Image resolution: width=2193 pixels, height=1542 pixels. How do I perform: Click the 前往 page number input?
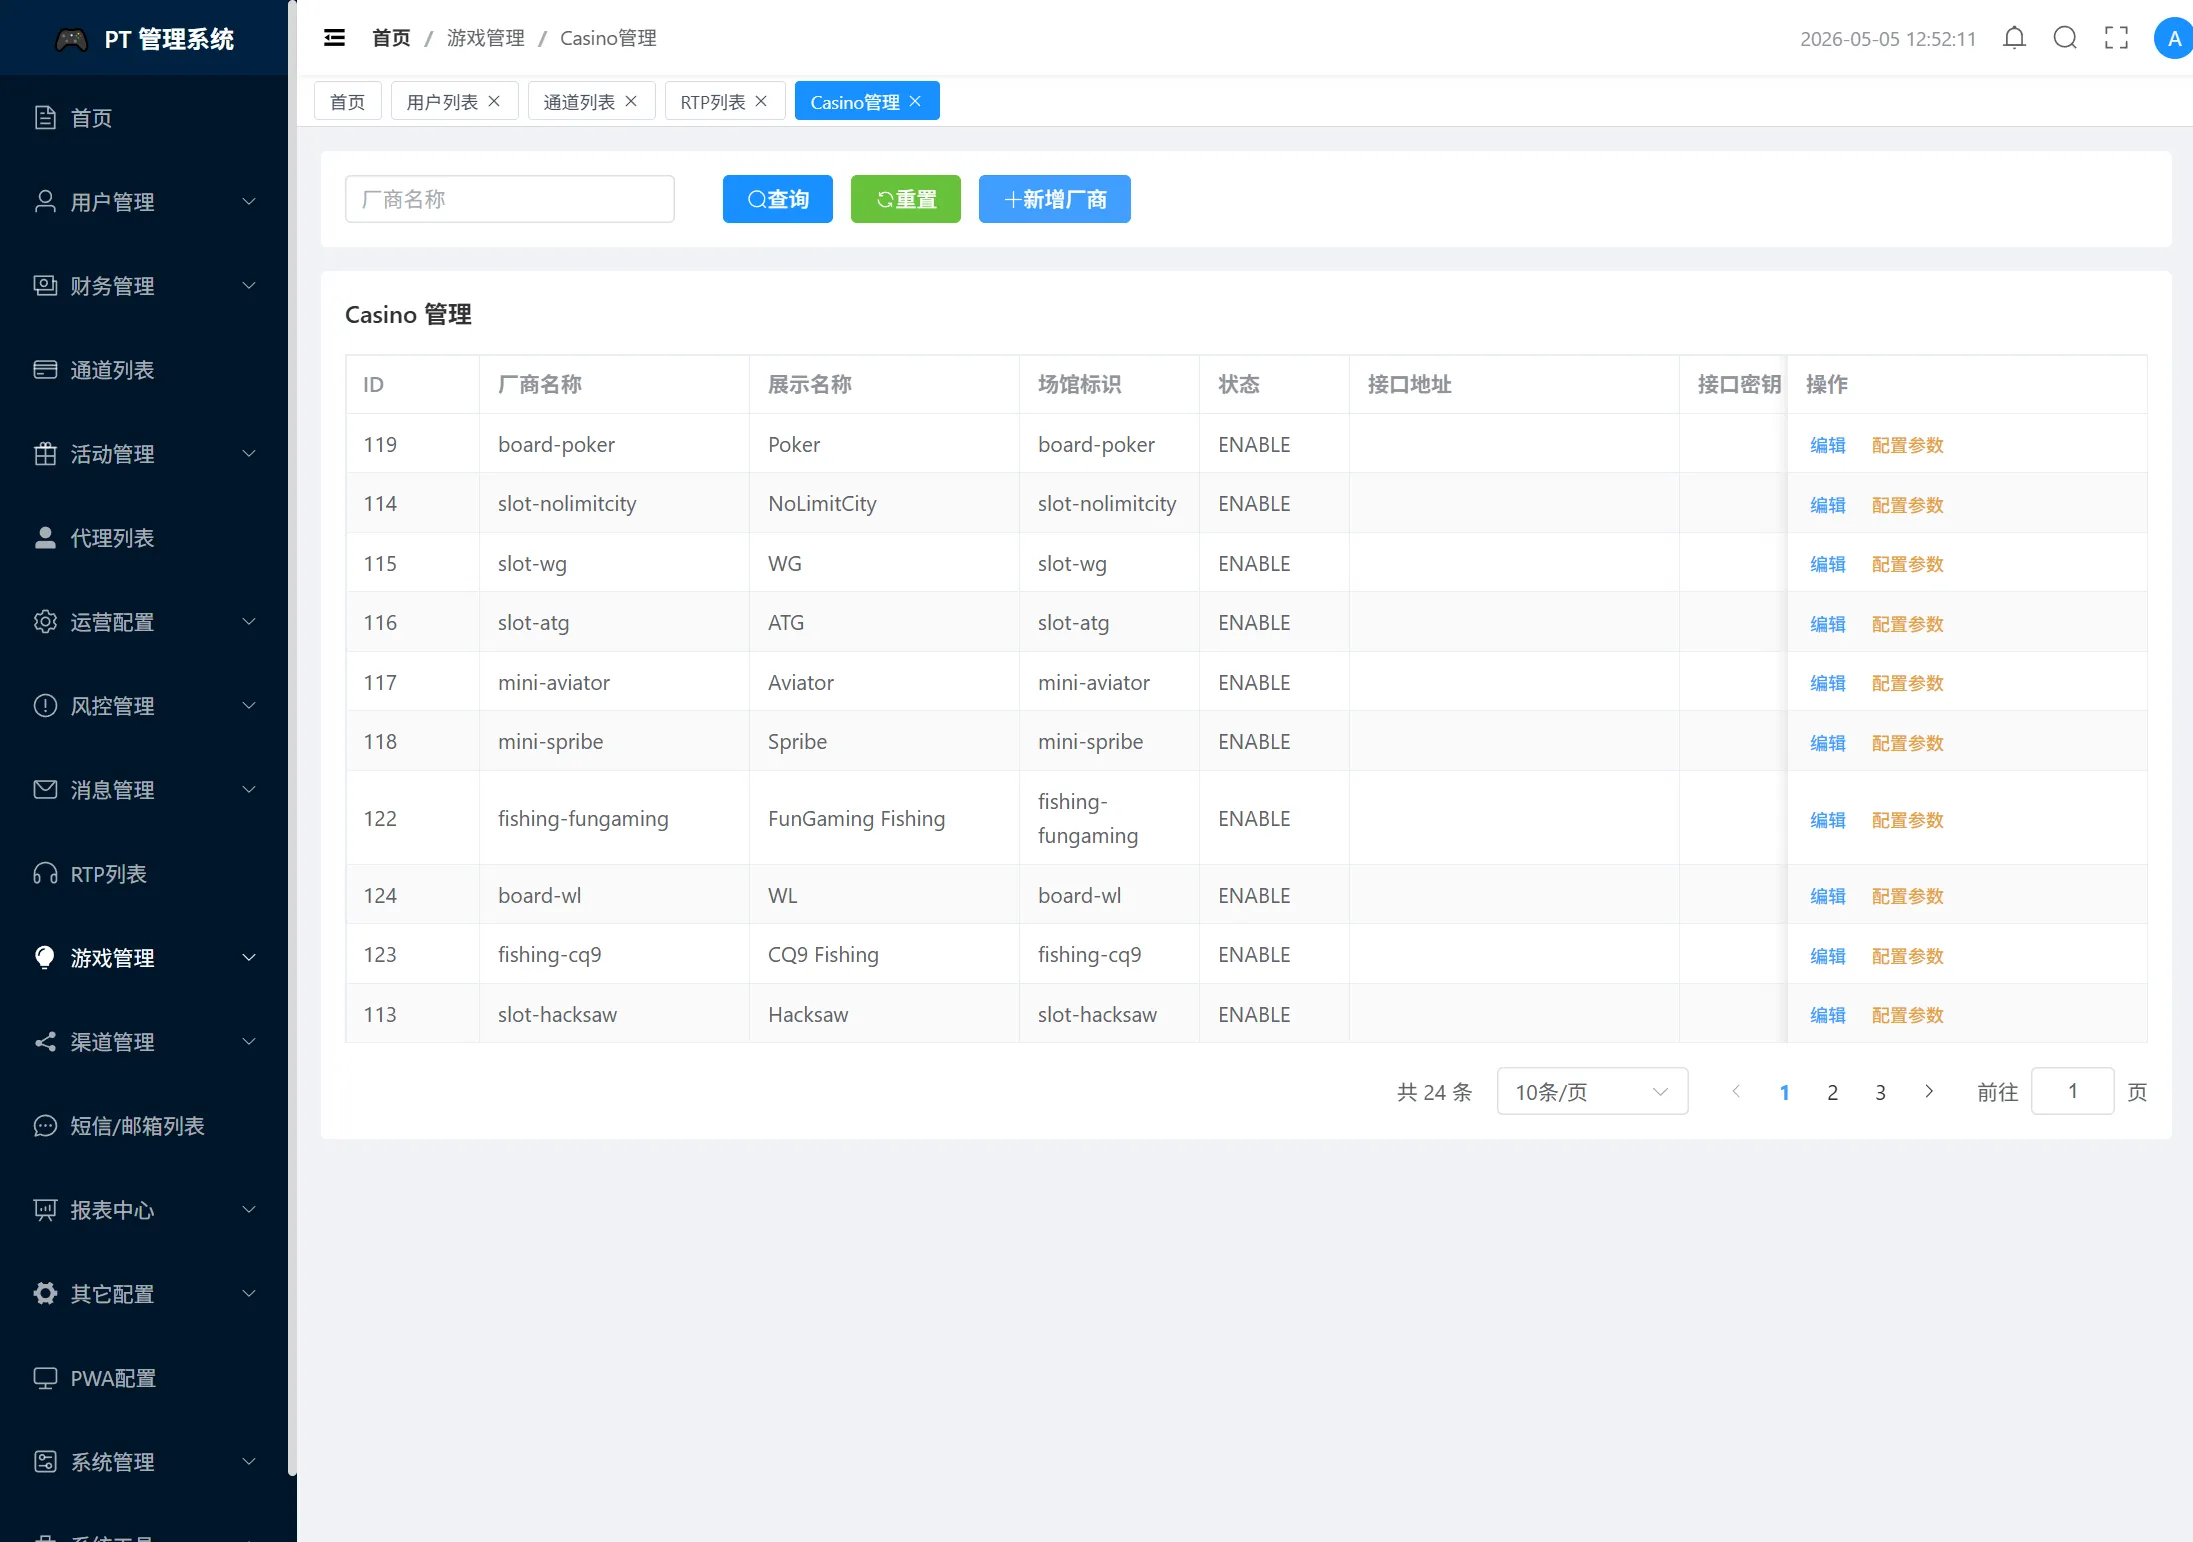pyautogui.click(x=2072, y=1091)
